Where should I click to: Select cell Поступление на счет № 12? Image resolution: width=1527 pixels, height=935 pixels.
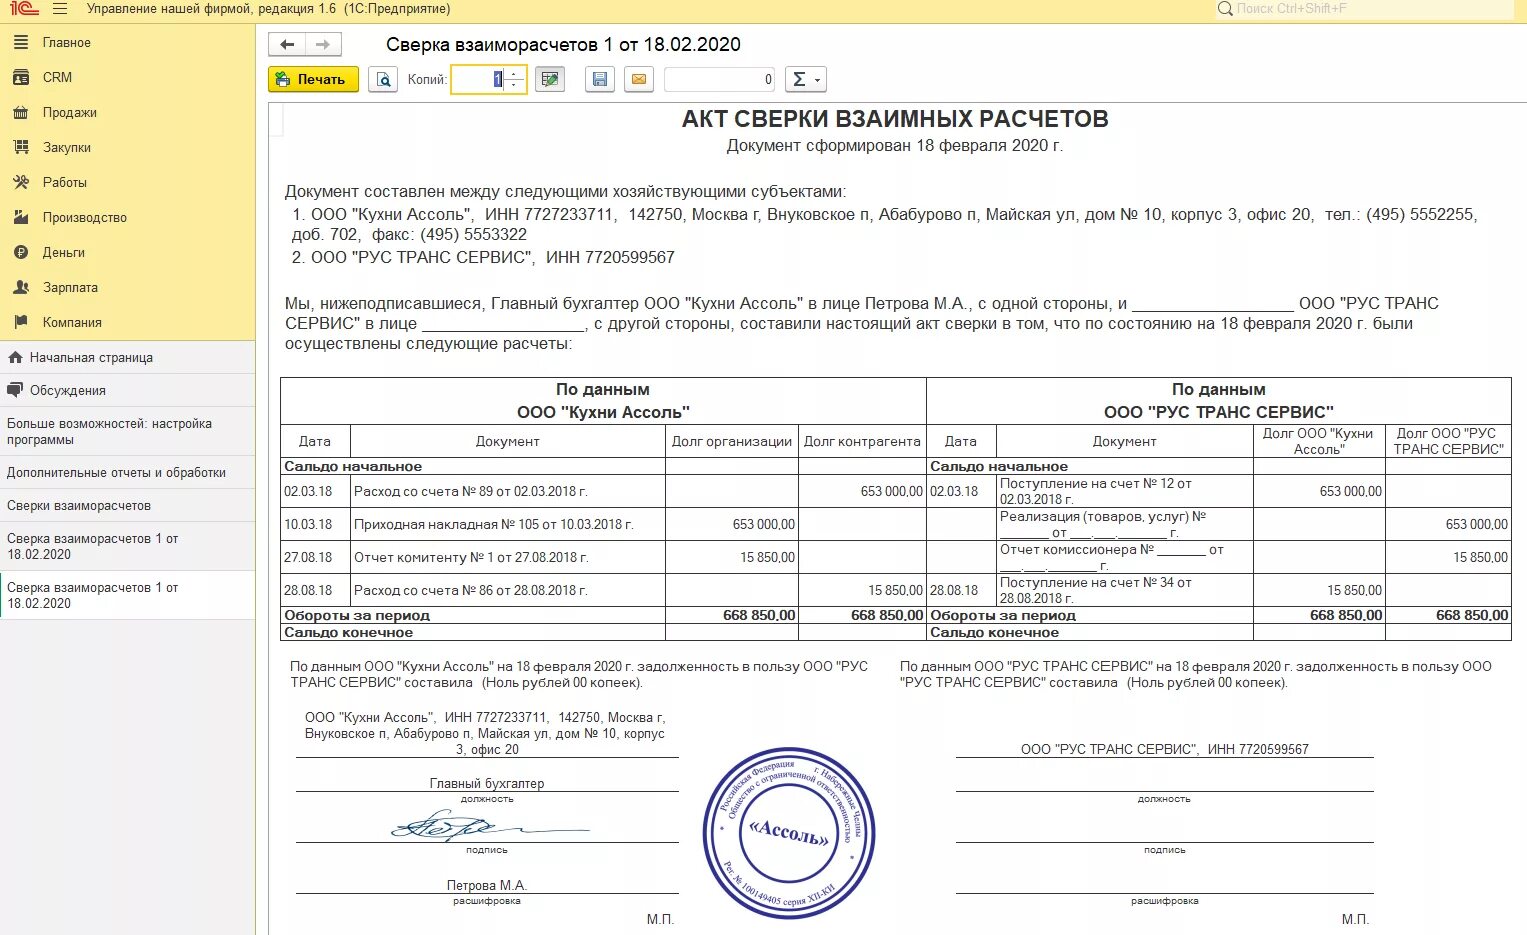(x=1125, y=491)
